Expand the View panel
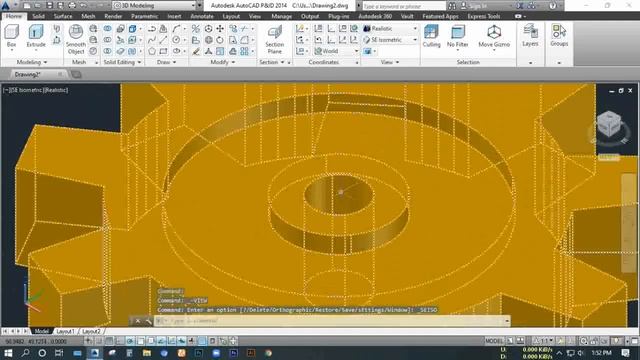 390,62
